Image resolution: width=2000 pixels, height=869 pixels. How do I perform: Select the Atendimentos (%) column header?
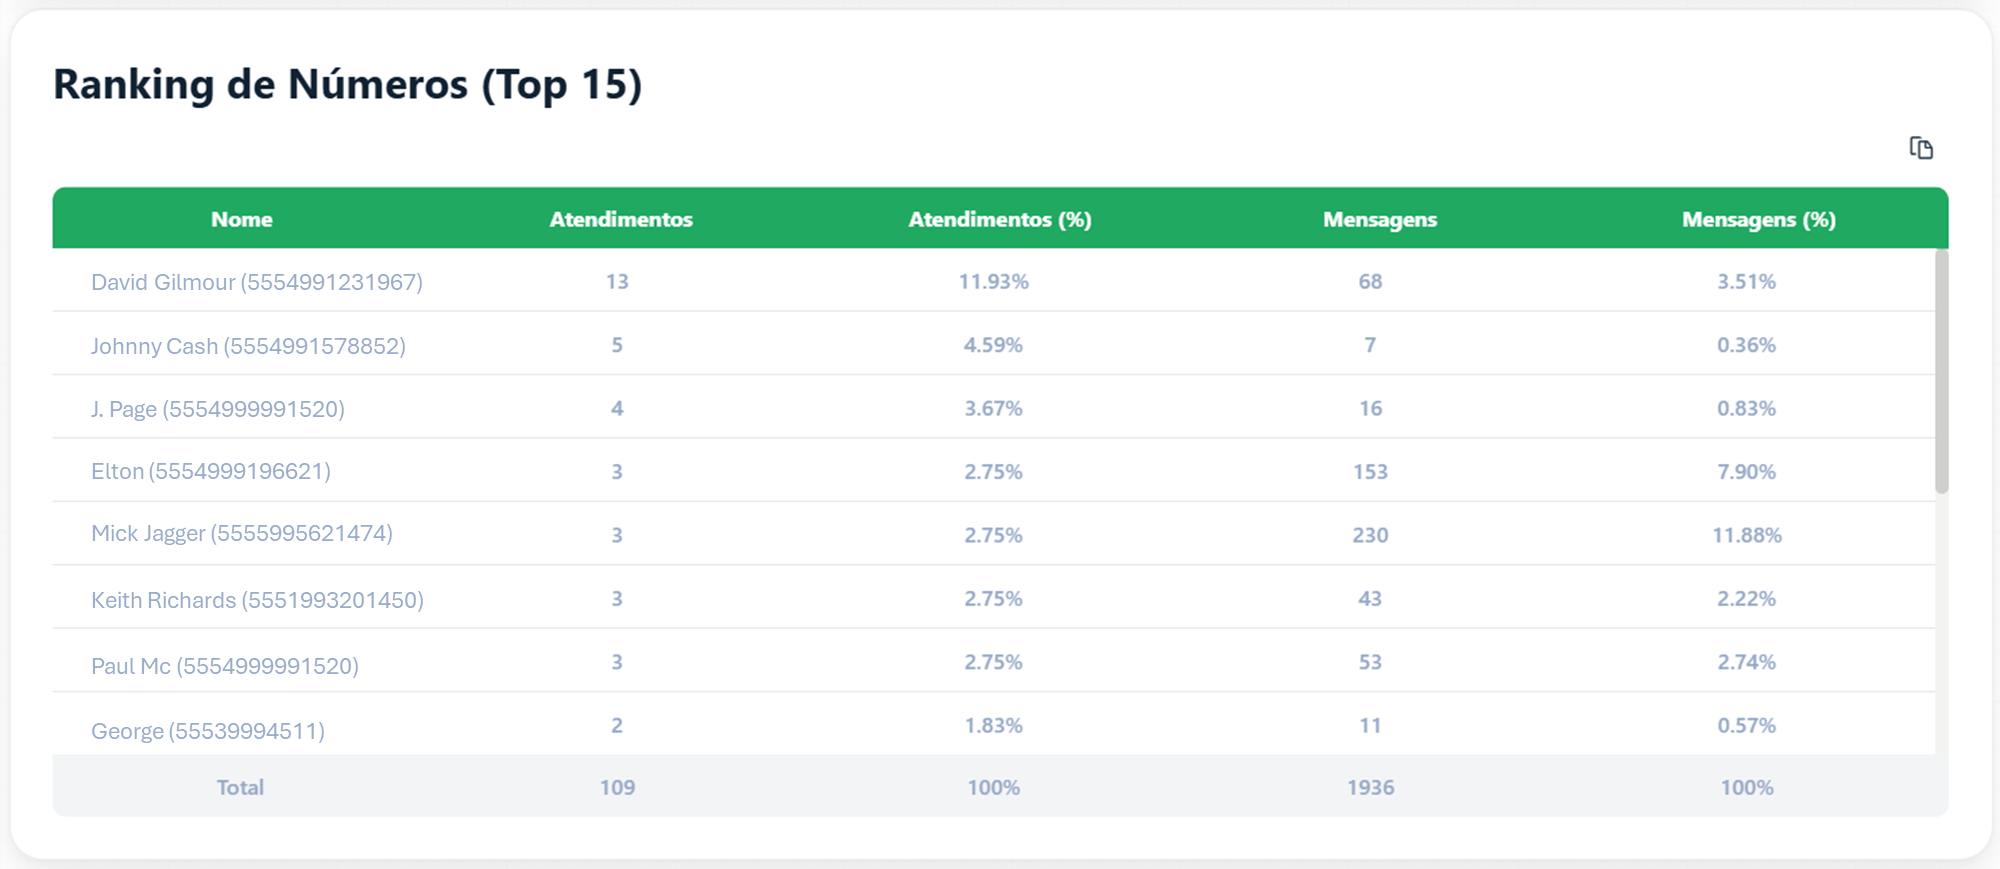[x=999, y=219]
